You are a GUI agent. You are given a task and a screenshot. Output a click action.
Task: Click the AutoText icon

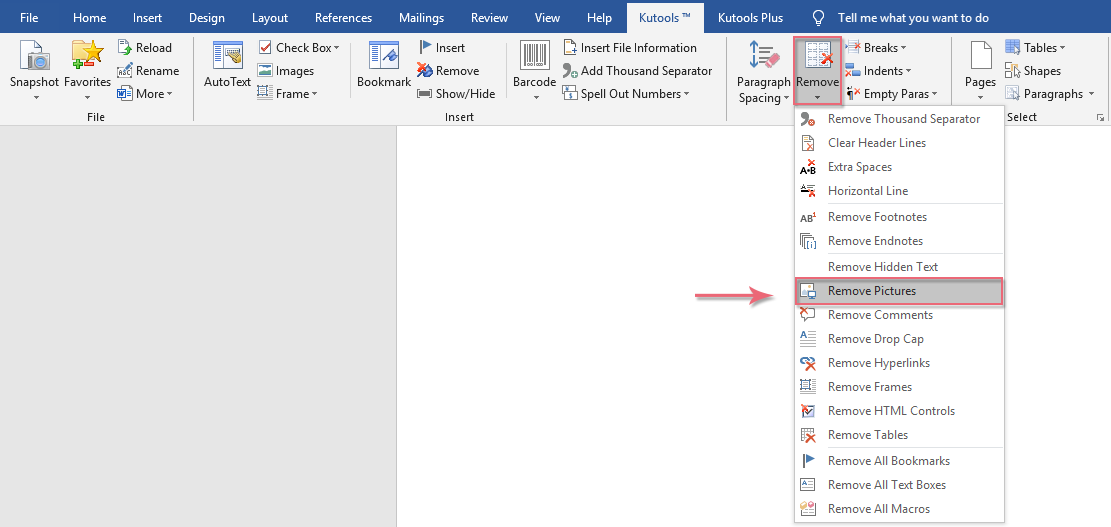(227, 57)
